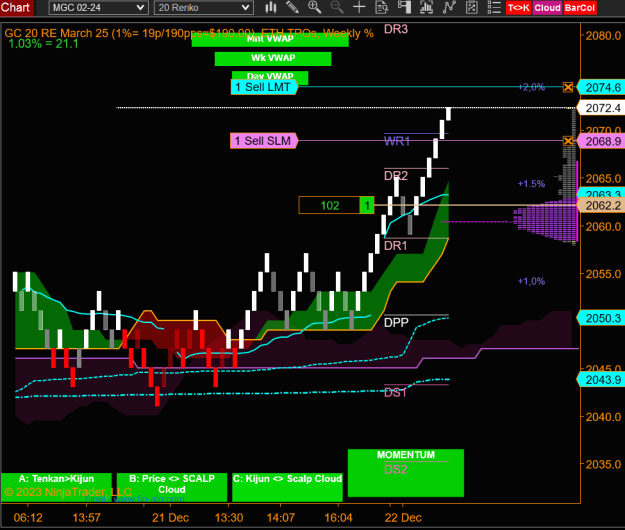Click the 1.03% = 21.1 readout

pyautogui.click(x=43, y=43)
